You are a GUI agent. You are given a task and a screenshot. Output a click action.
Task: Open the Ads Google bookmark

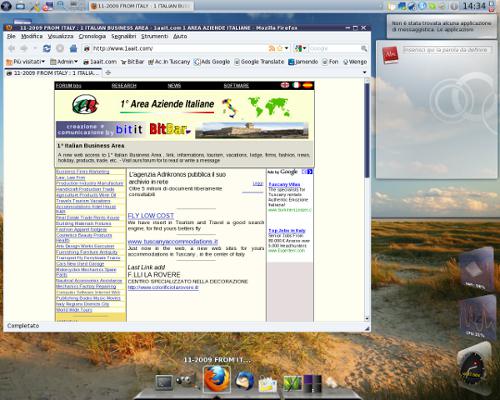coord(212,62)
